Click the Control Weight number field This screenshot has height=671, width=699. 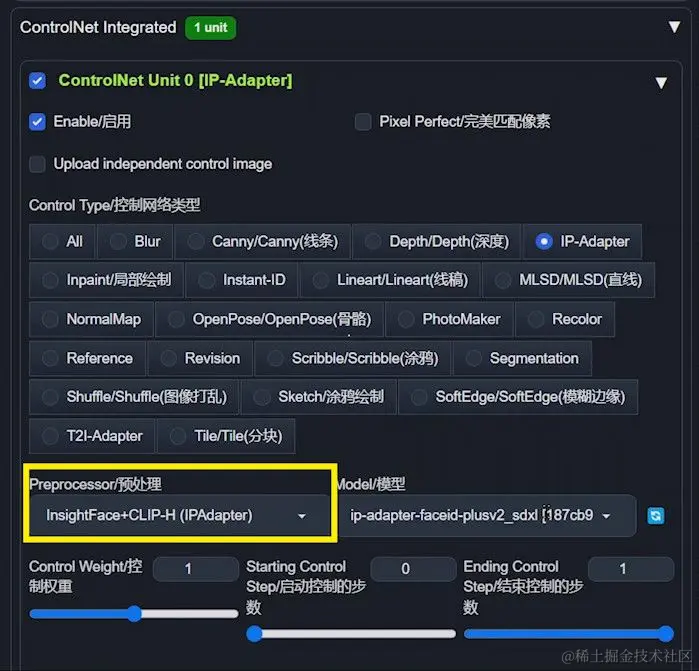click(x=196, y=569)
